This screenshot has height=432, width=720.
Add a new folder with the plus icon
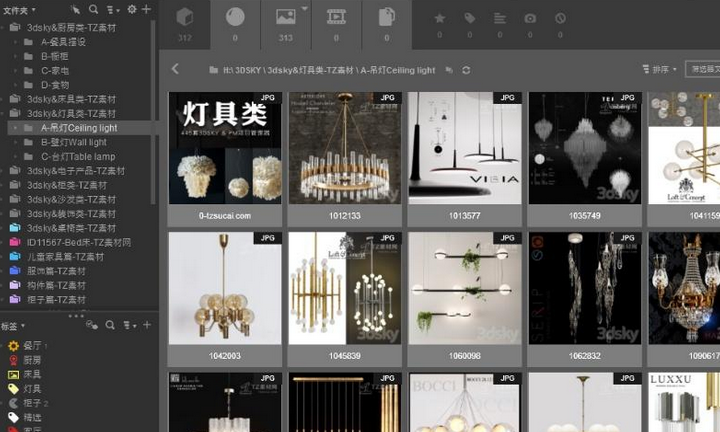coord(146,9)
